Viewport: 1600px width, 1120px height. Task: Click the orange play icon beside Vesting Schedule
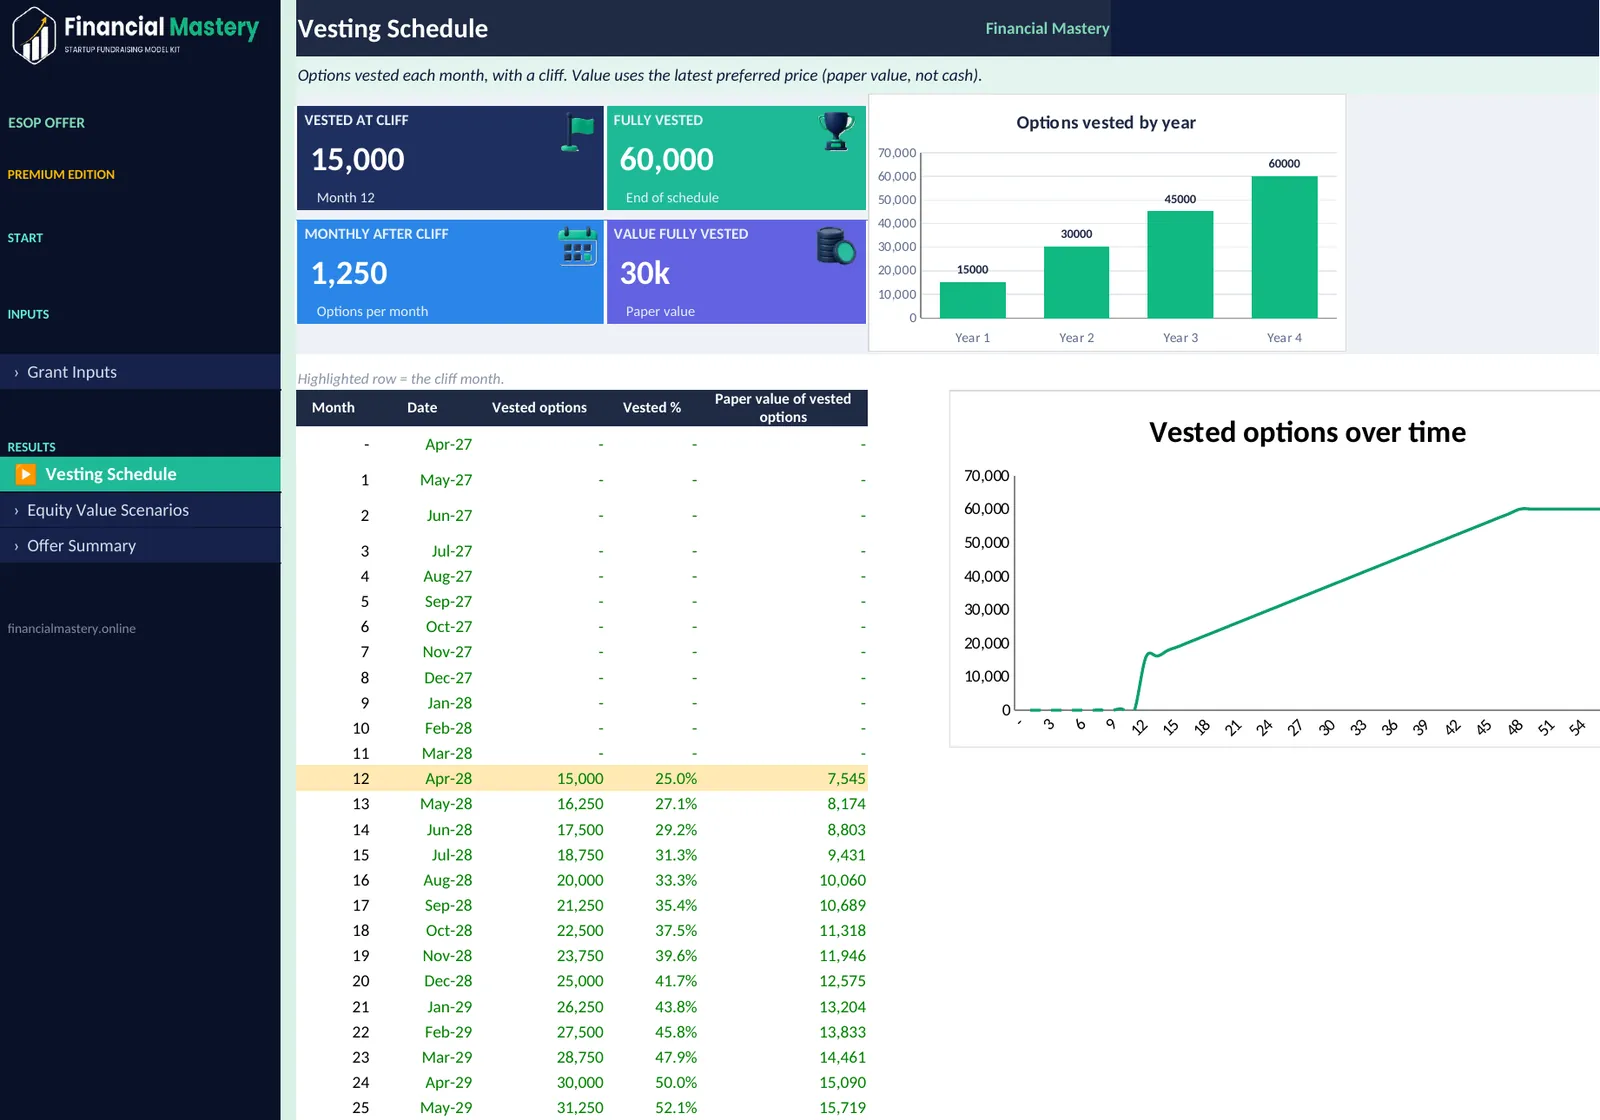click(x=26, y=474)
